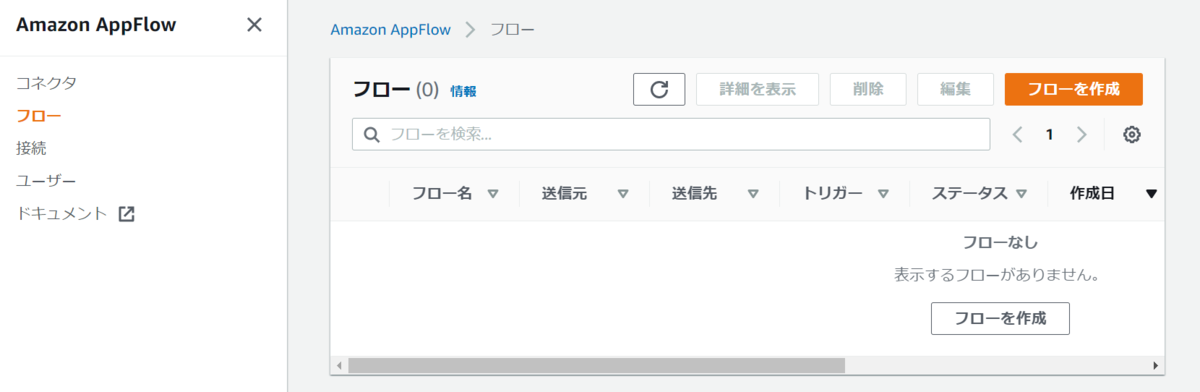Open 情報 link beside フロー heading
Viewport: 1200px width, 392px height.
(x=463, y=91)
